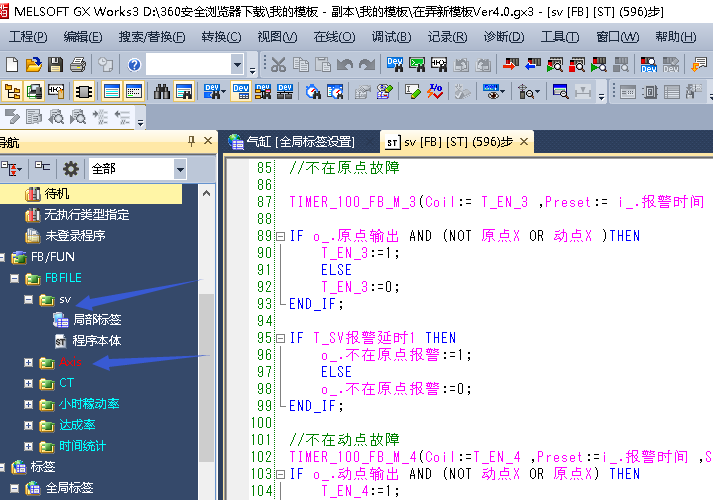Collapse the sv folder node

(x=29, y=299)
